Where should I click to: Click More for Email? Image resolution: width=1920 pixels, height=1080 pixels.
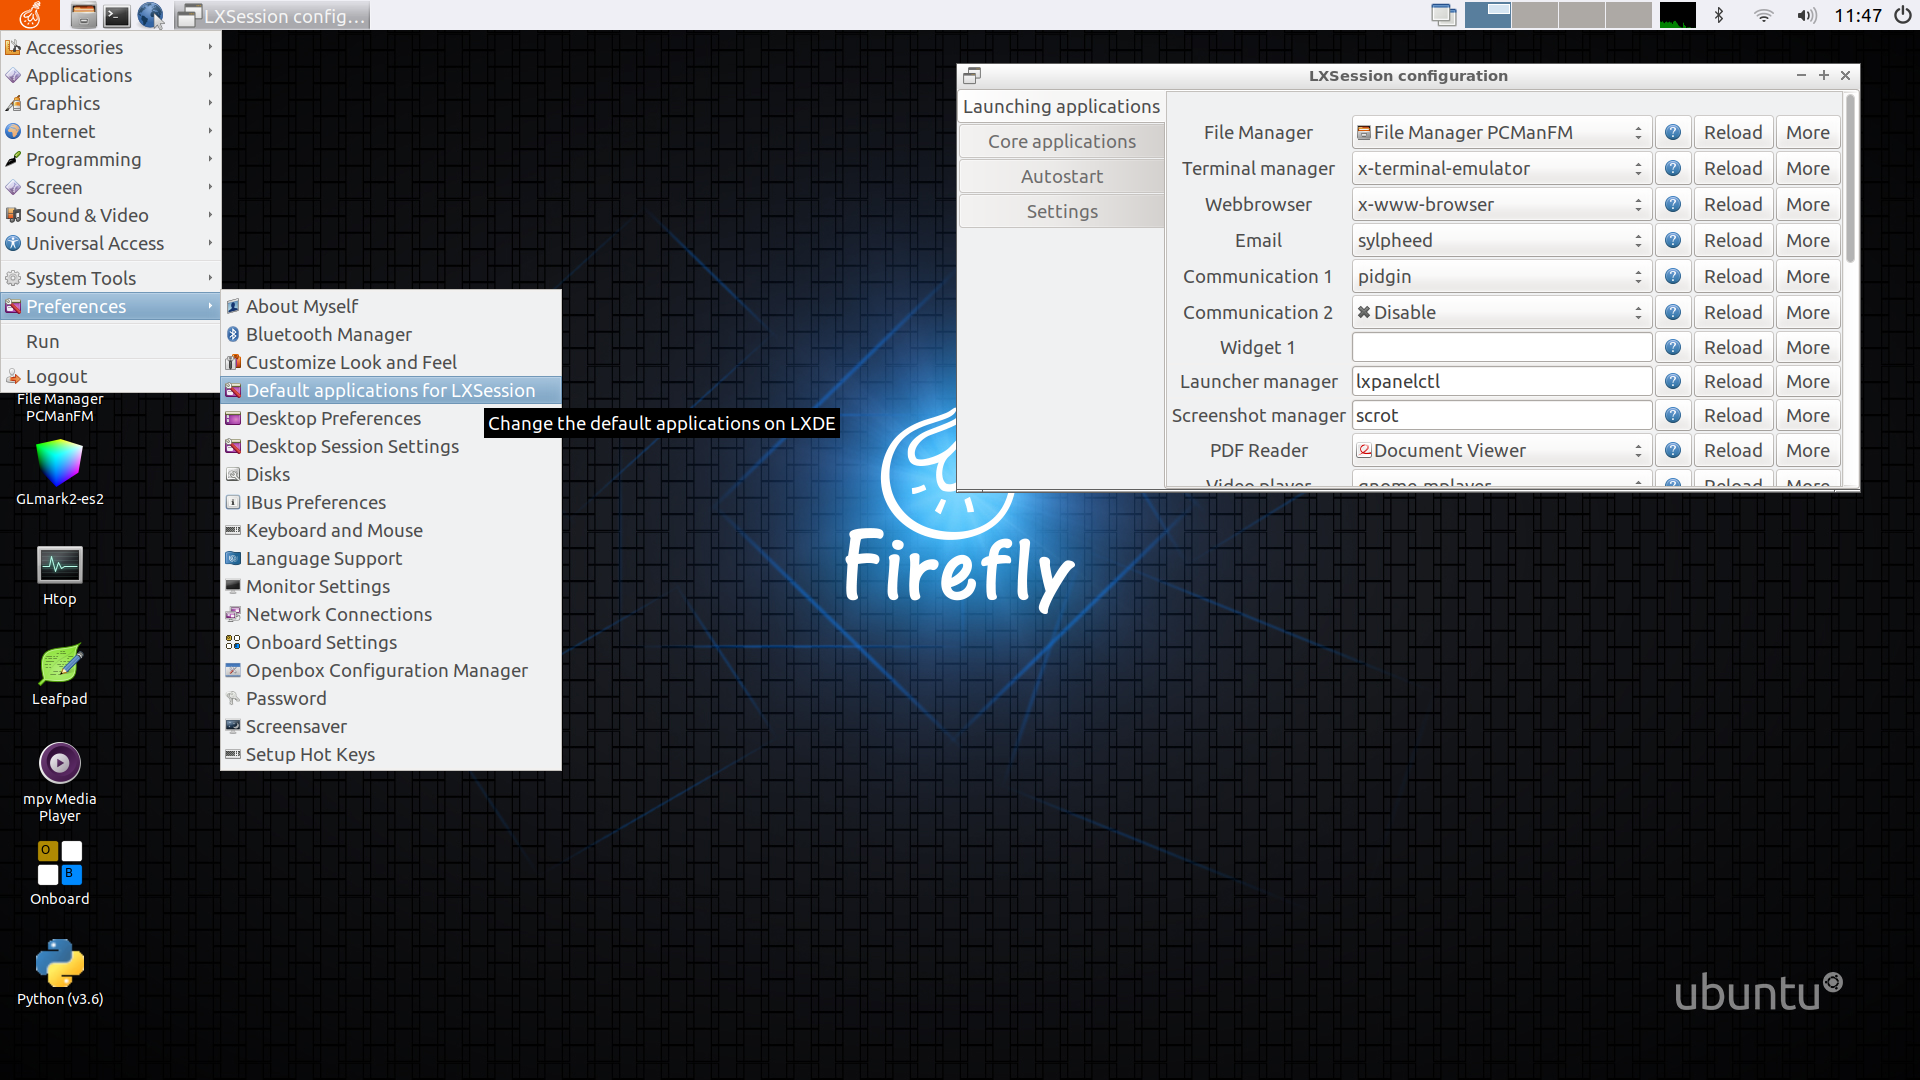tap(1808, 240)
